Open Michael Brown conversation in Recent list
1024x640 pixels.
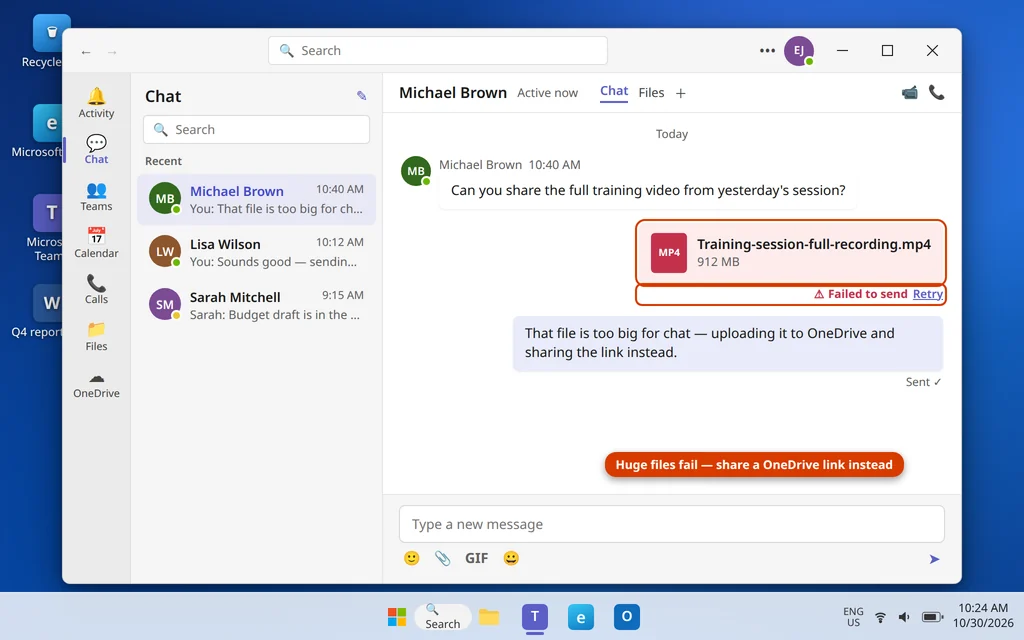tap(256, 199)
